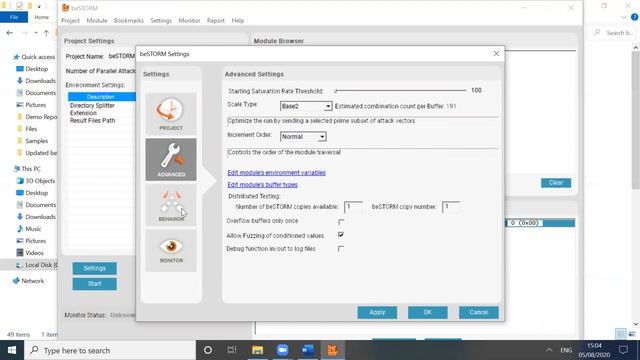Close the beSTORM Settings dialog
This screenshot has height=360, width=640.
(x=496, y=54)
